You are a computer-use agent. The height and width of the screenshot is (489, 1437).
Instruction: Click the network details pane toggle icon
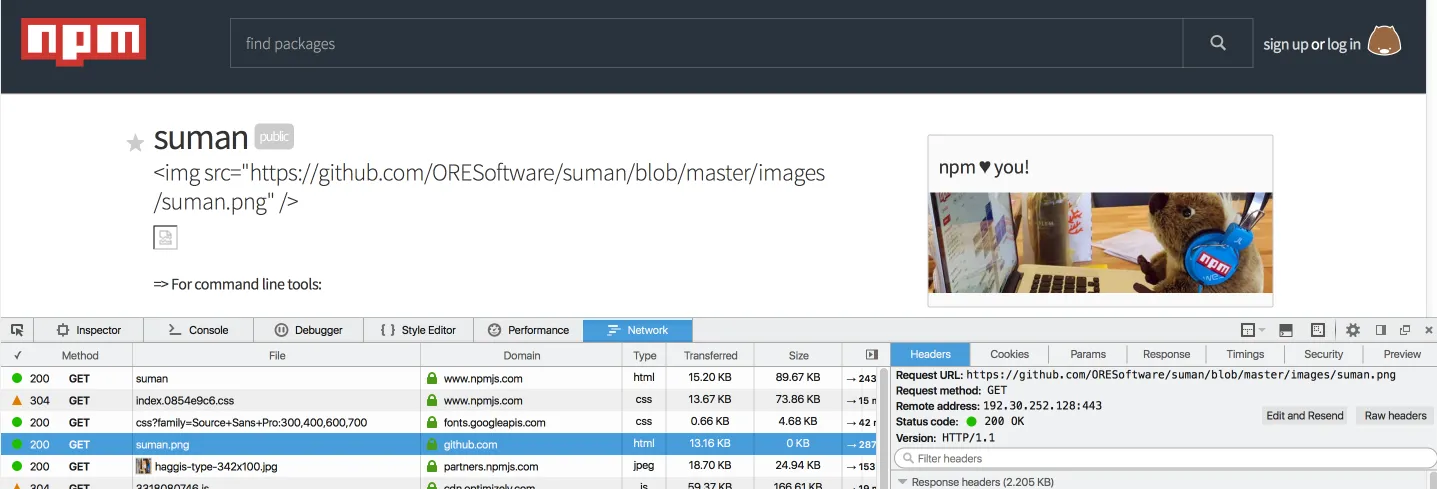(871, 355)
